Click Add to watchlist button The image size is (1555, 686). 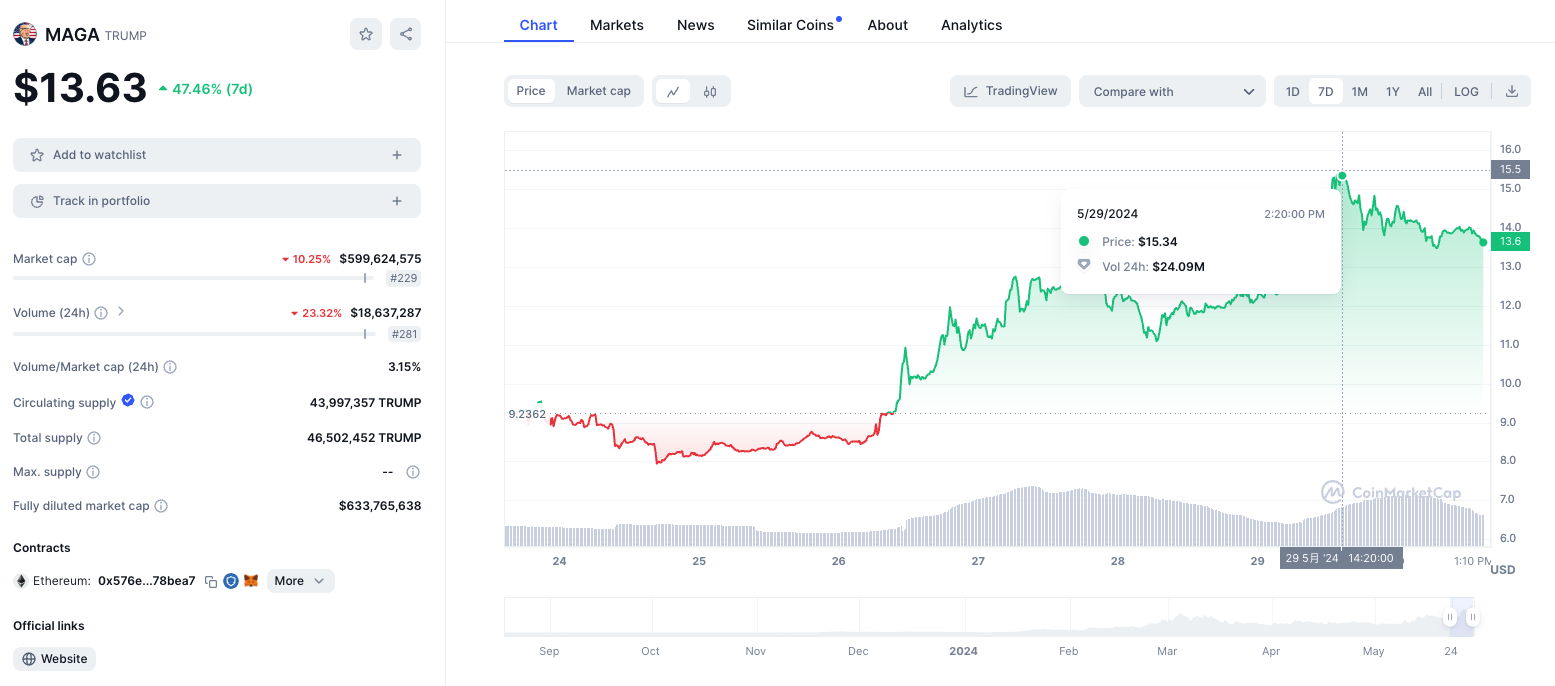217,155
